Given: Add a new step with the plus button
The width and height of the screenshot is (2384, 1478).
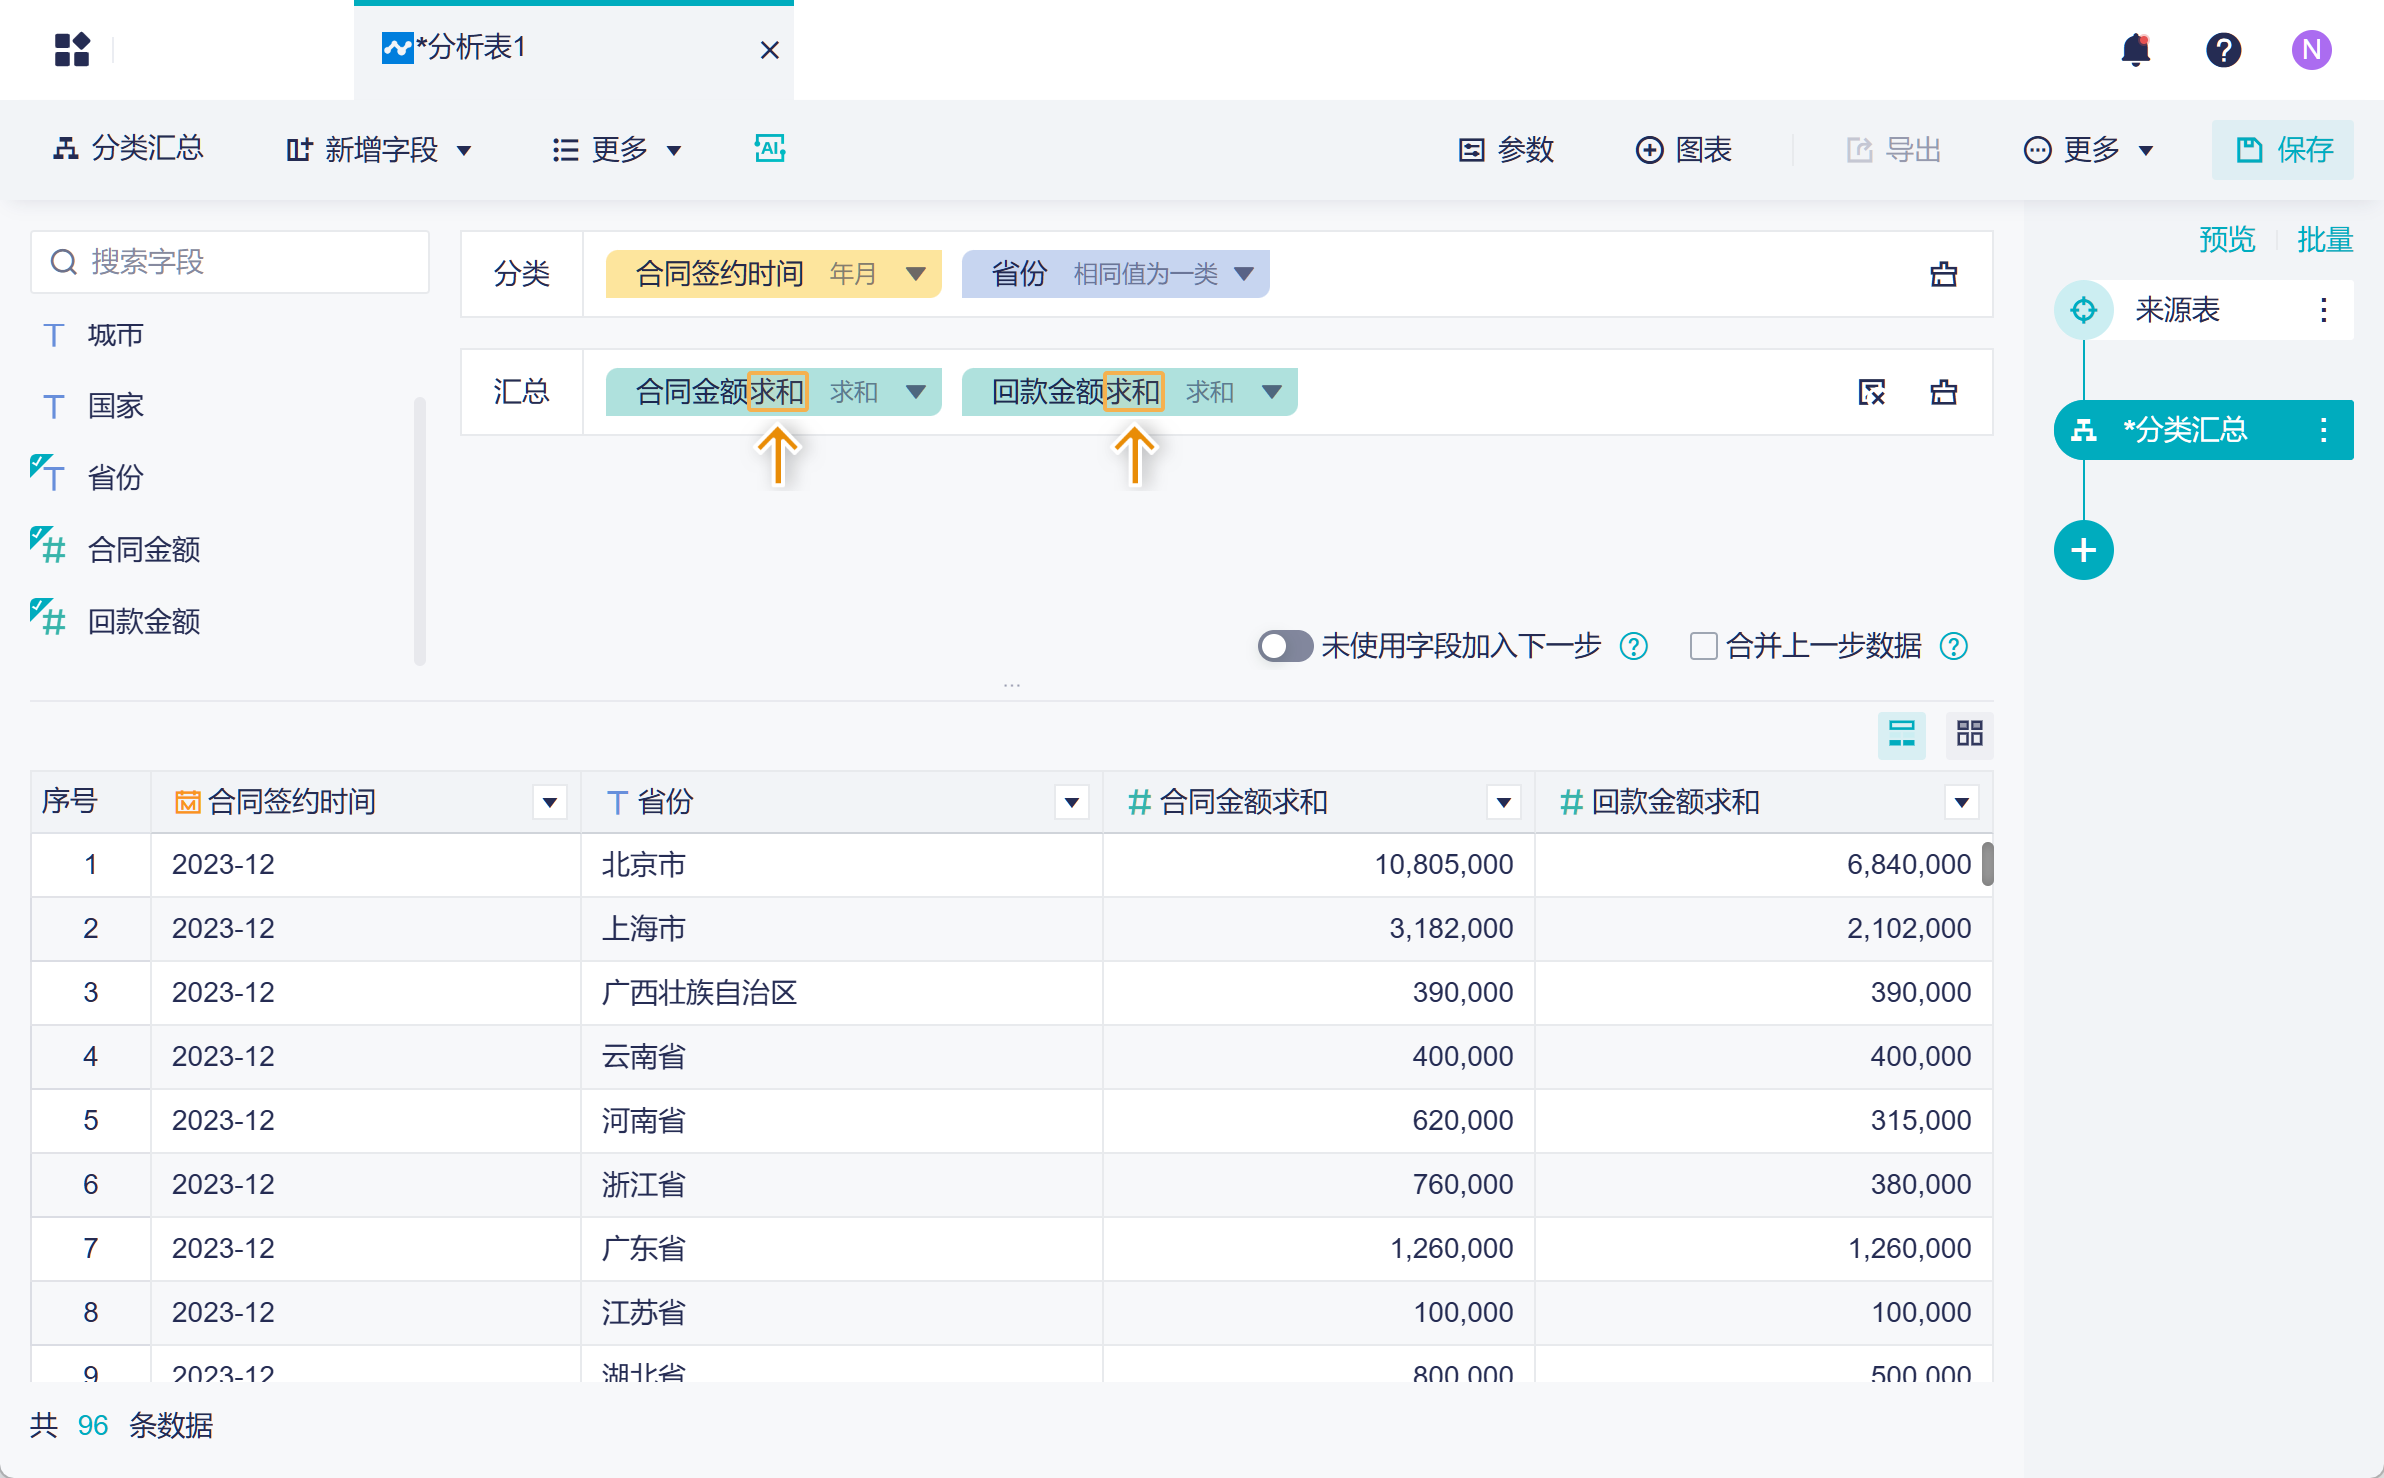Looking at the screenshot, I should [2083, 550].
